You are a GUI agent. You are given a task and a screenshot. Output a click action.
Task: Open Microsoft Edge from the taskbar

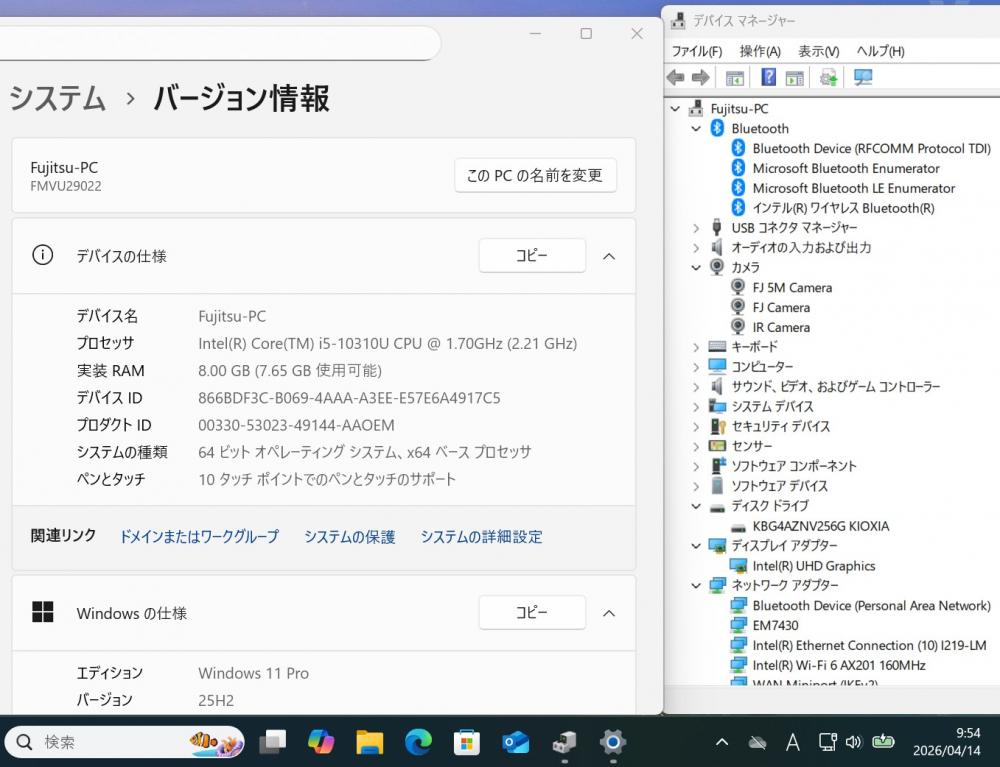[x=418, y=742]
